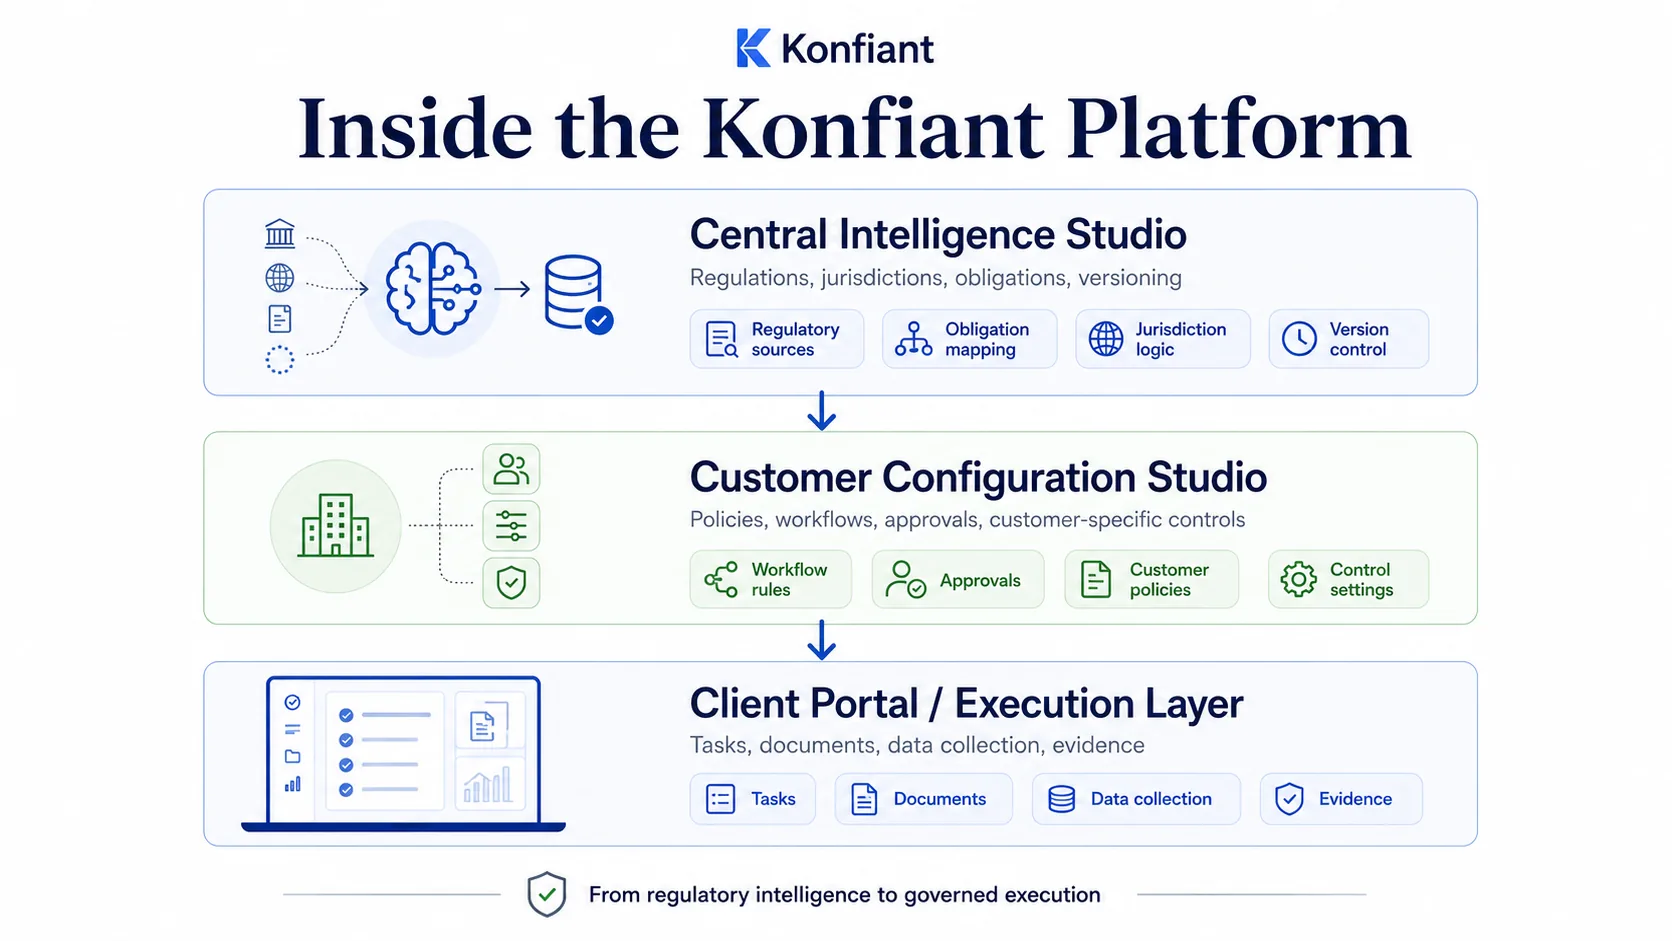Click the green office building icon
1672x941 pixels.
click(336, 526)
